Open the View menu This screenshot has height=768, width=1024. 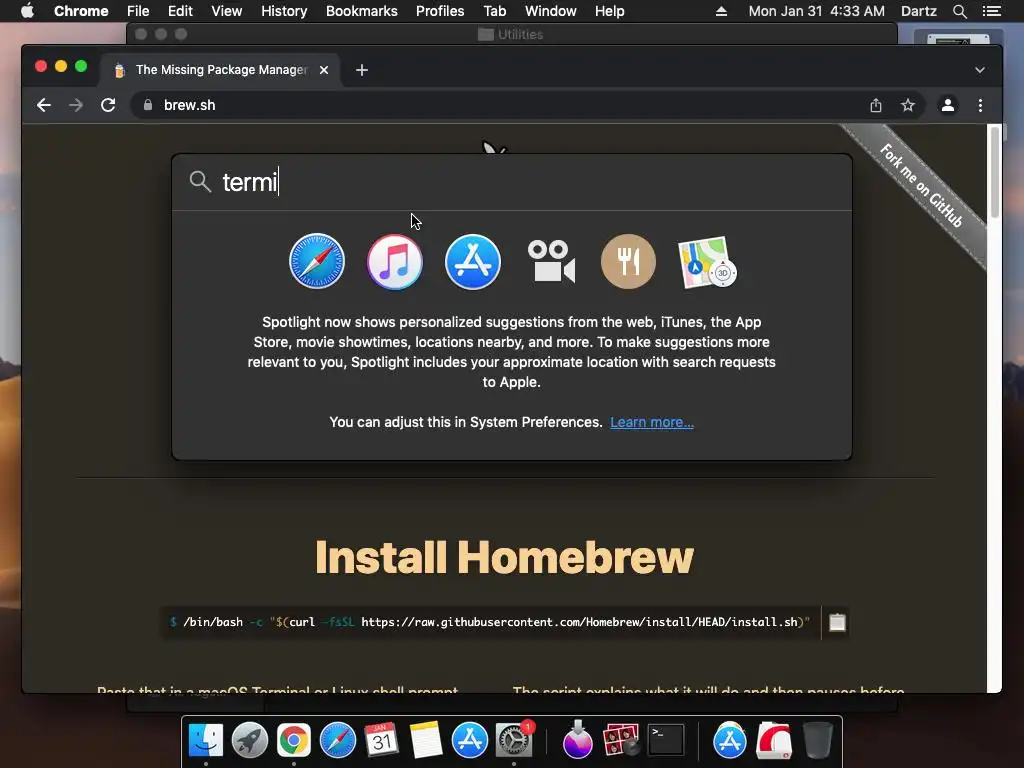pyautogui.click(x=227, y=11)
